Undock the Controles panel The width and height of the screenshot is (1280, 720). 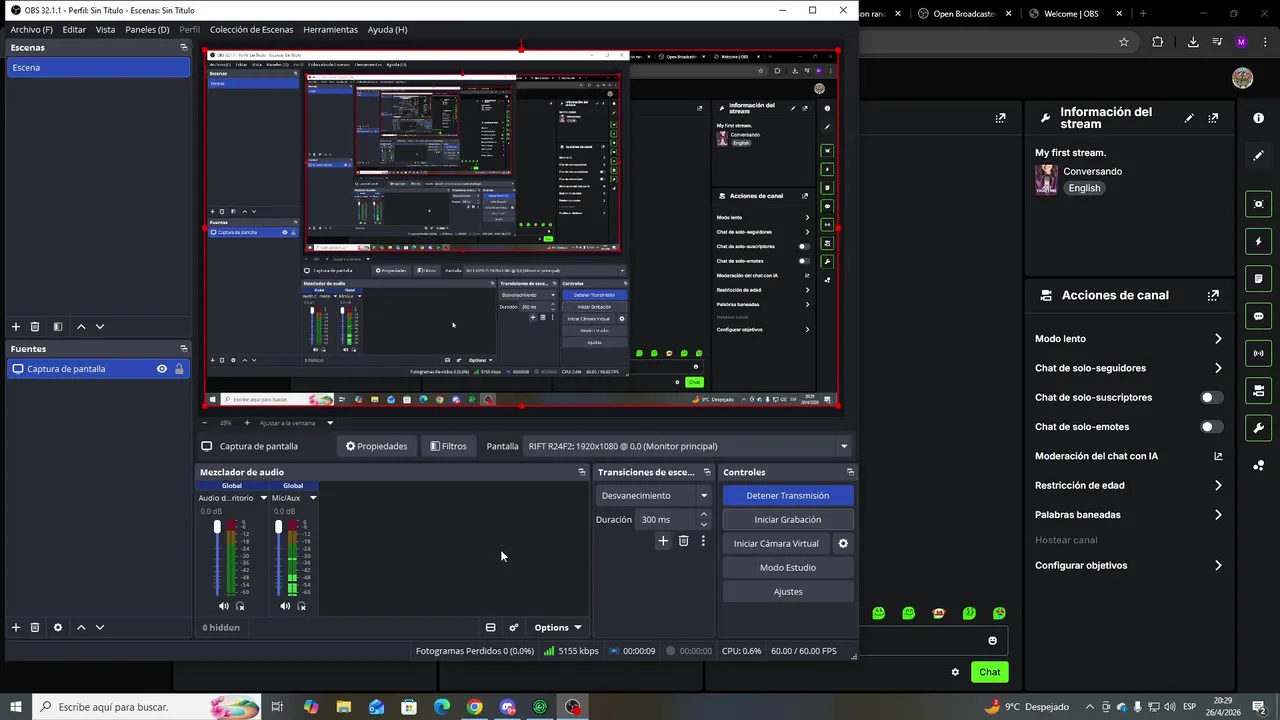tap(850, 472)
